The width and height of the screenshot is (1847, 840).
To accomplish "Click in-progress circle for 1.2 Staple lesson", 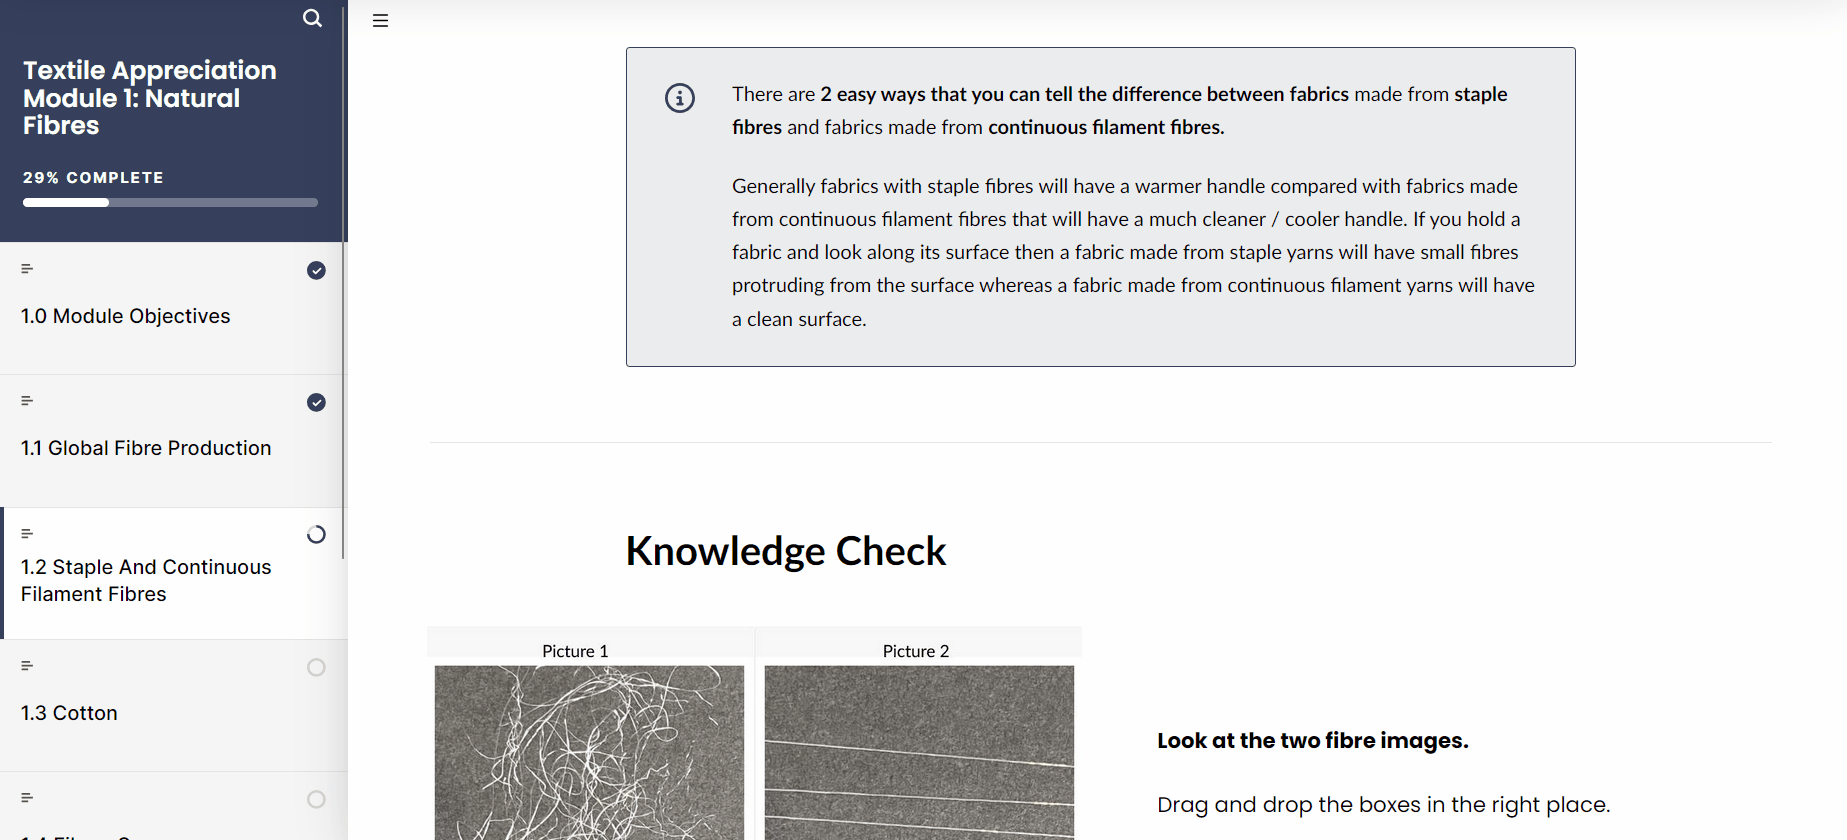I will [316, 535].
